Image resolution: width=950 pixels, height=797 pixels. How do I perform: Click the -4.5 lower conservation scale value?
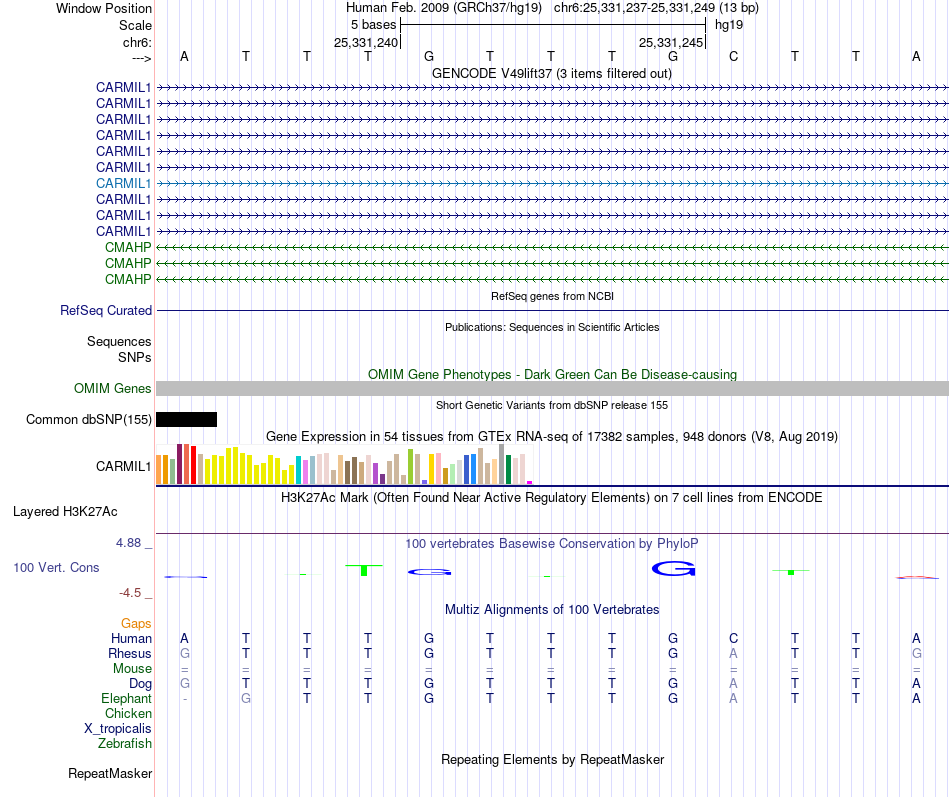pos(130,593)
